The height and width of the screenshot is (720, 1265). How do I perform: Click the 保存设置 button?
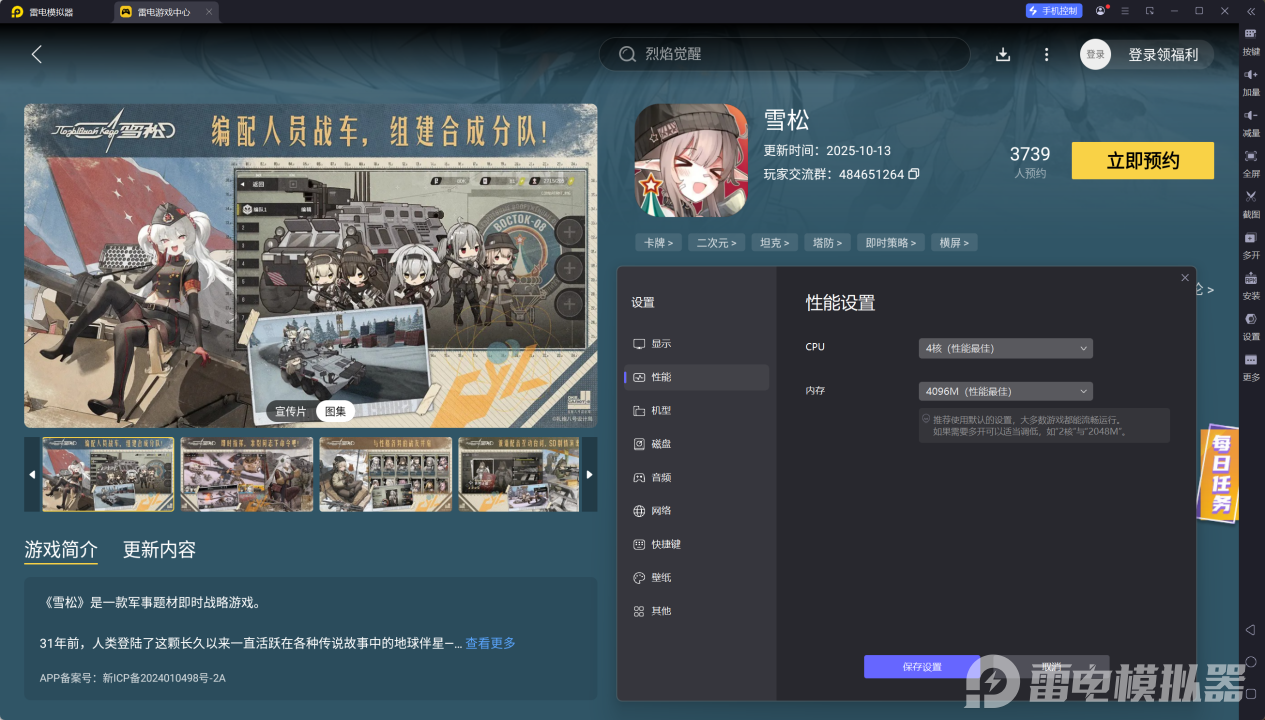[x=921, y=667]
